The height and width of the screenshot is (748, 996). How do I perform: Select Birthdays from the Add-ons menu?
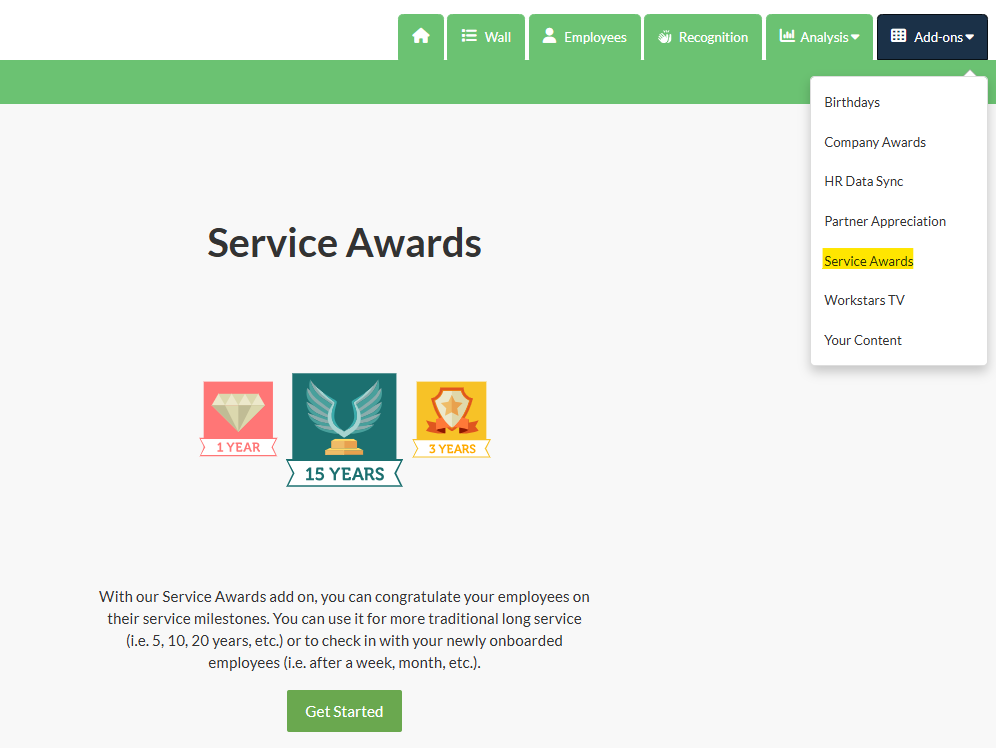pos(852,102)
